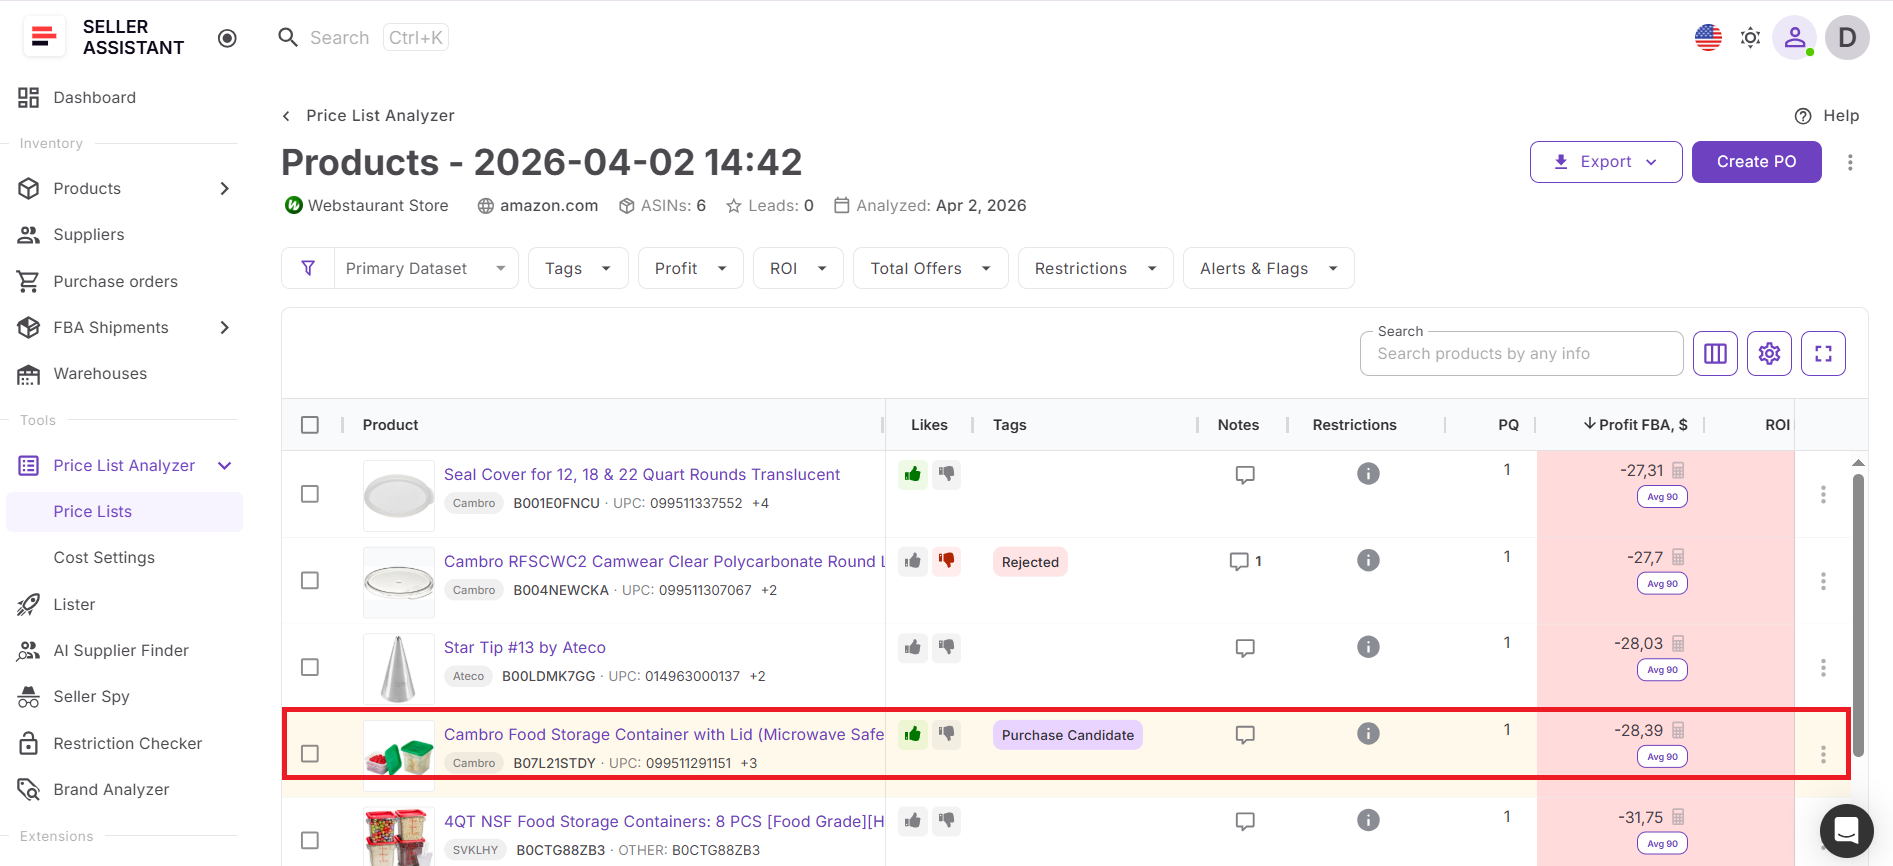The height and width of the screenshot is (866, 1893).
Task: Select the Cambro RFSCWC2 row checkbox
Action: (x=310, y=581)
